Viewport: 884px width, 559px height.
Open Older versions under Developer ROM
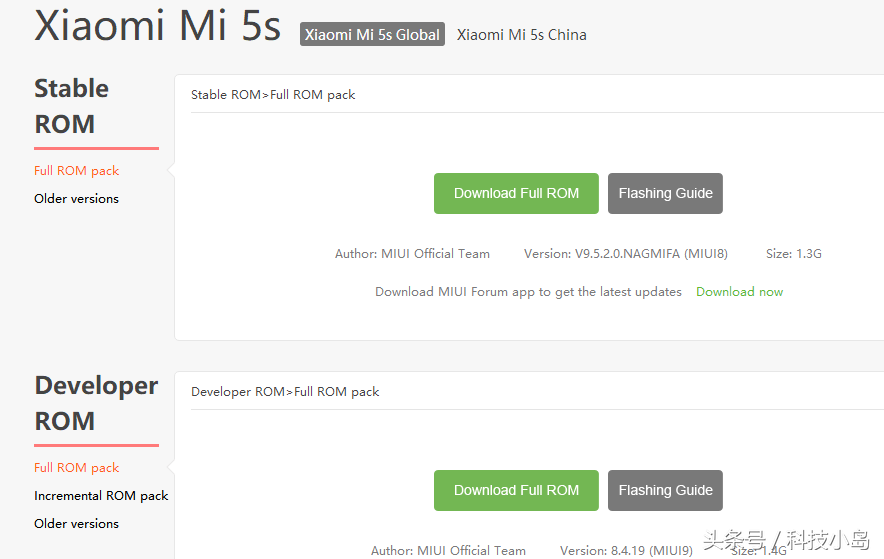click(x=76, y=523)
